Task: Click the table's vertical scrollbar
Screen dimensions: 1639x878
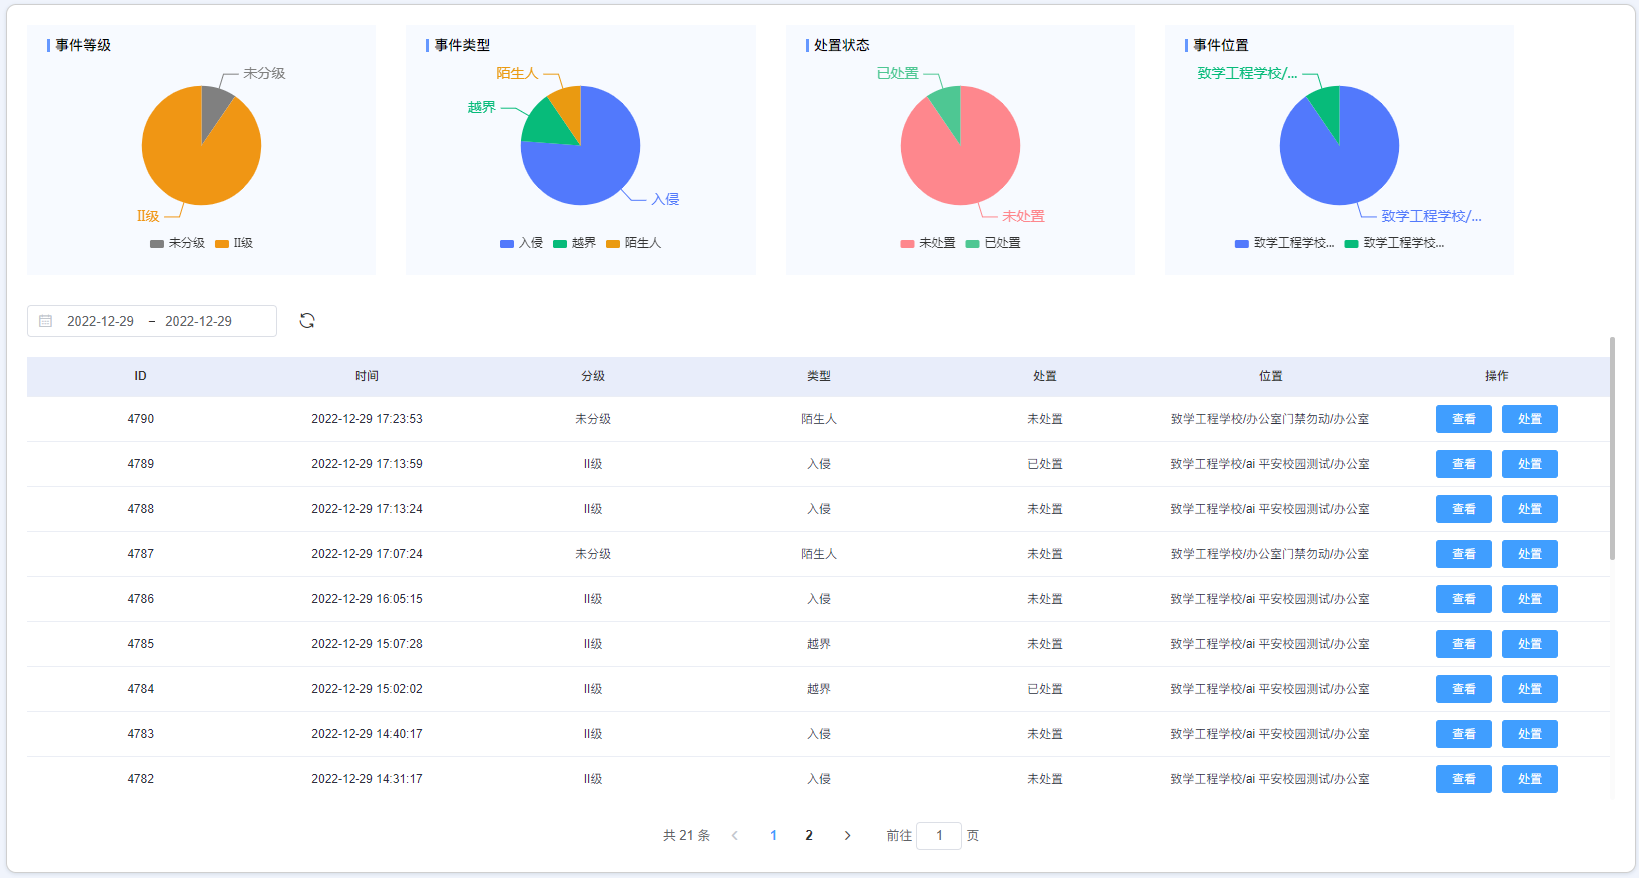Action: point(1612,448)
